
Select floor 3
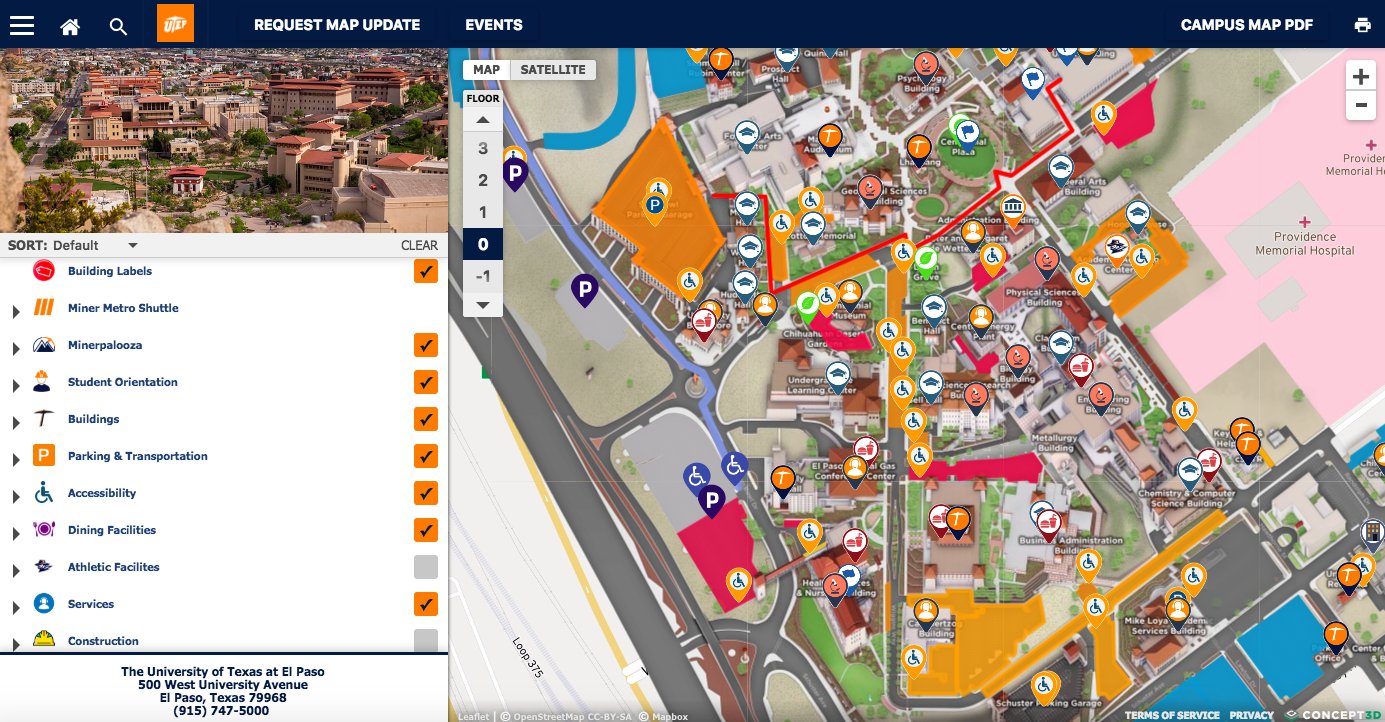point(483,149)
